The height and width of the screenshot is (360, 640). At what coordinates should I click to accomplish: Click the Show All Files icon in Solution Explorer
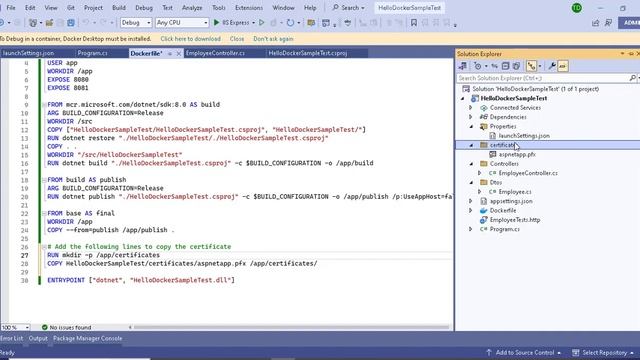516,66
